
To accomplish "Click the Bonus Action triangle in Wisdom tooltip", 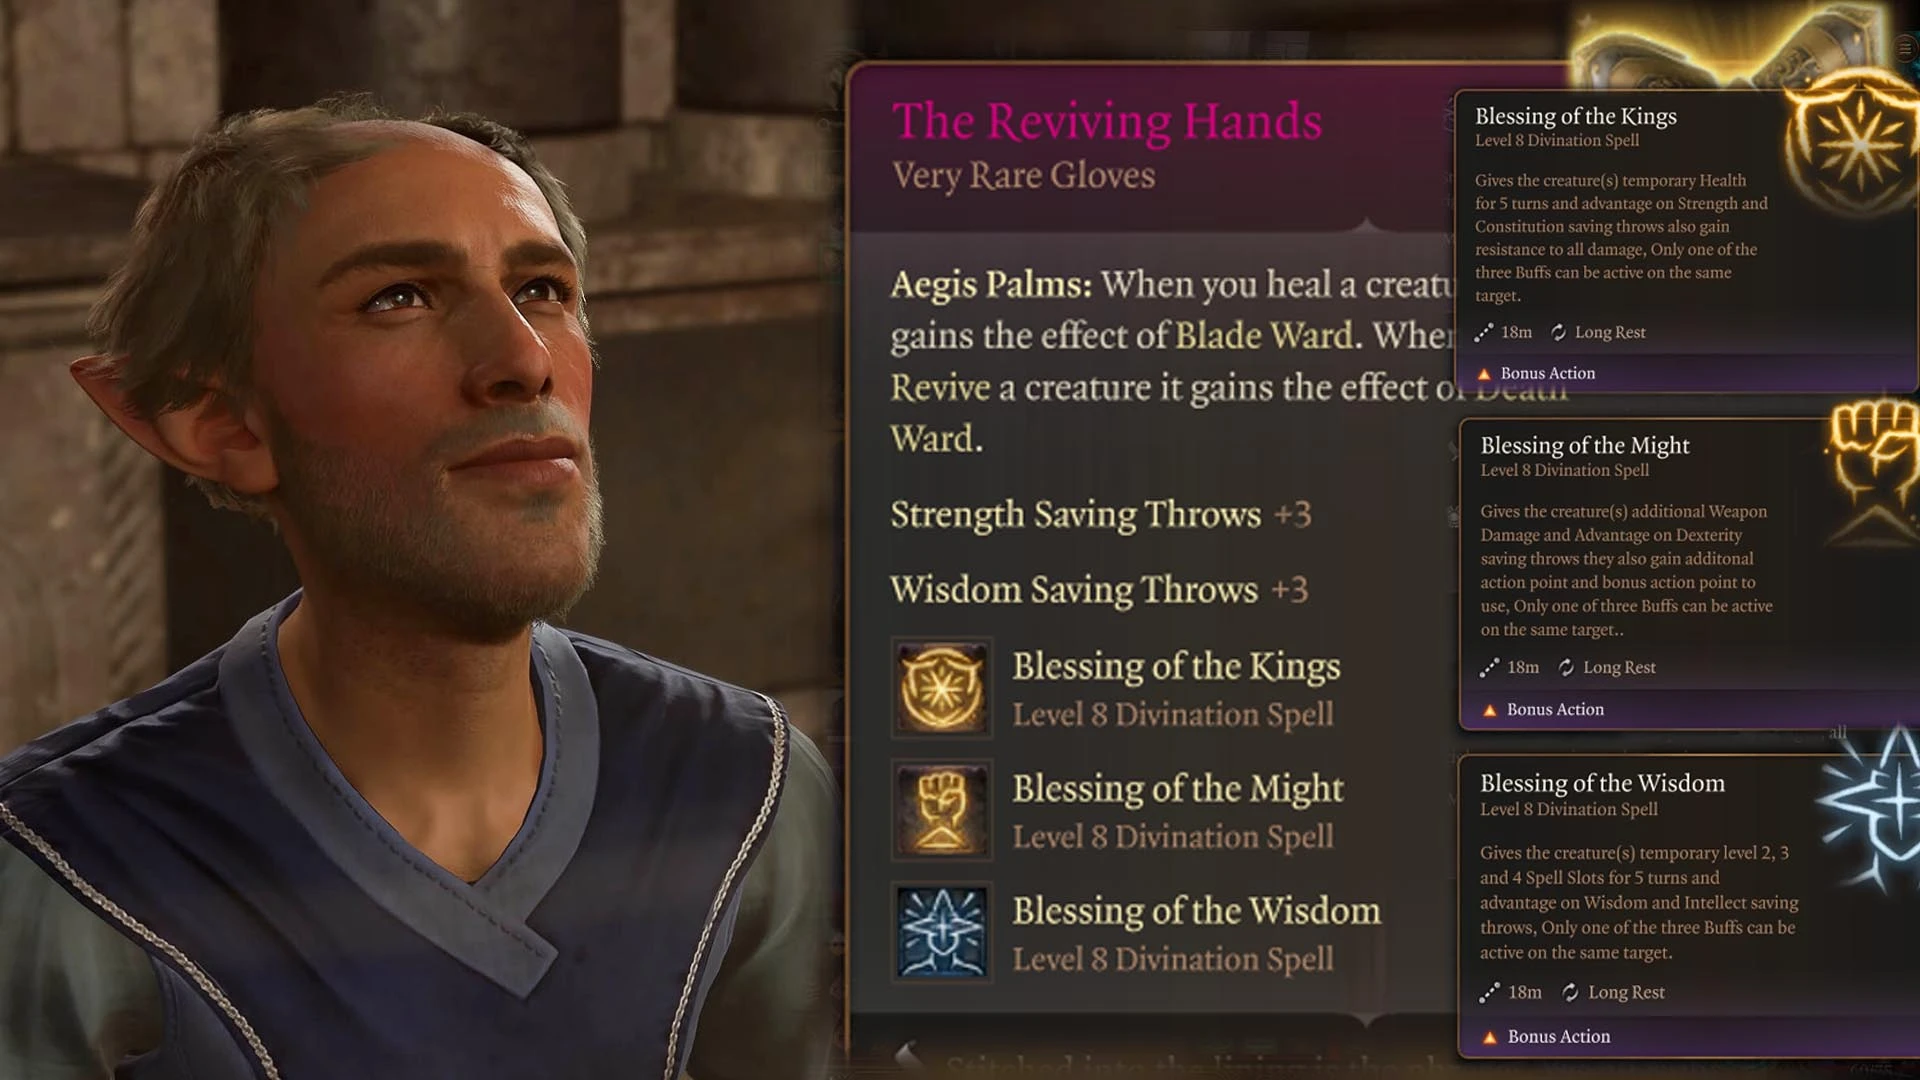I will tap(1490, 1037).
